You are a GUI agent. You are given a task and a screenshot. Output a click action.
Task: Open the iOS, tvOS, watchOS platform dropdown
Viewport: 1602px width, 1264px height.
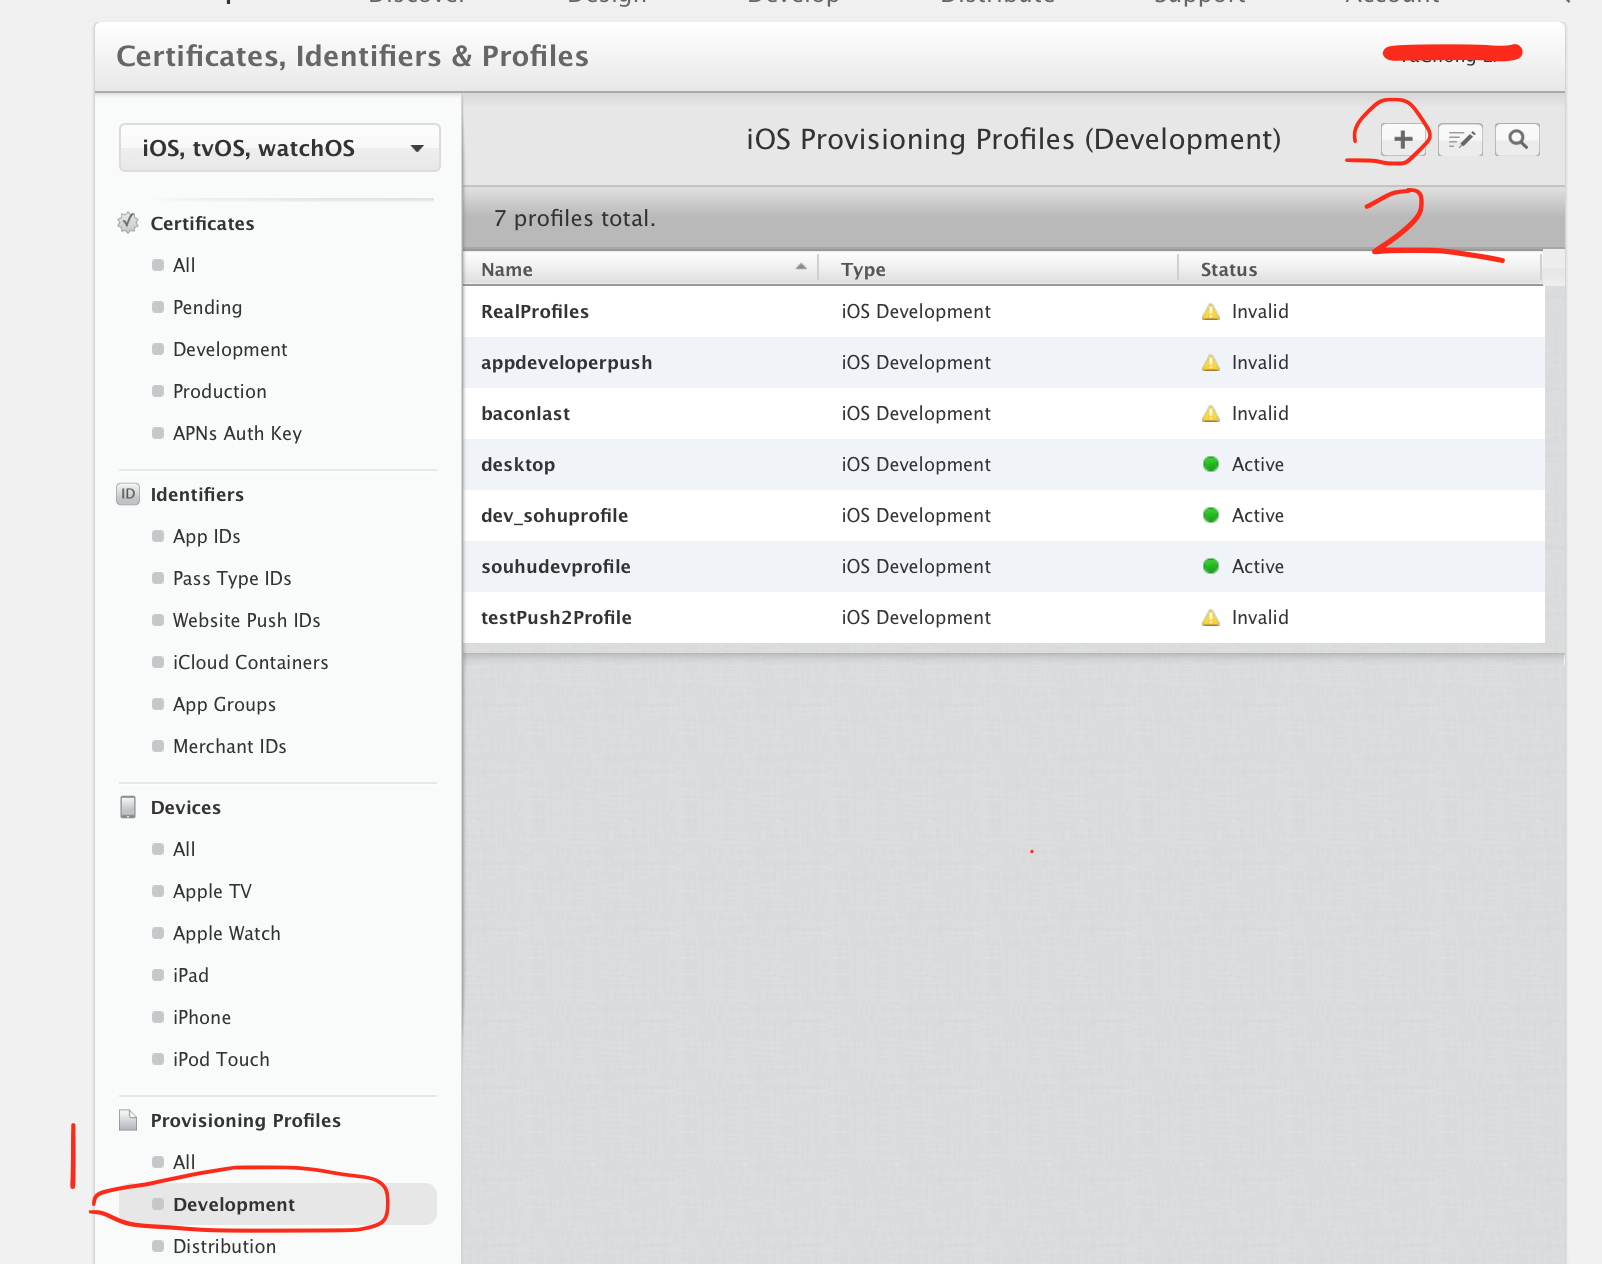pyautogui.click(x=279, y=148)
